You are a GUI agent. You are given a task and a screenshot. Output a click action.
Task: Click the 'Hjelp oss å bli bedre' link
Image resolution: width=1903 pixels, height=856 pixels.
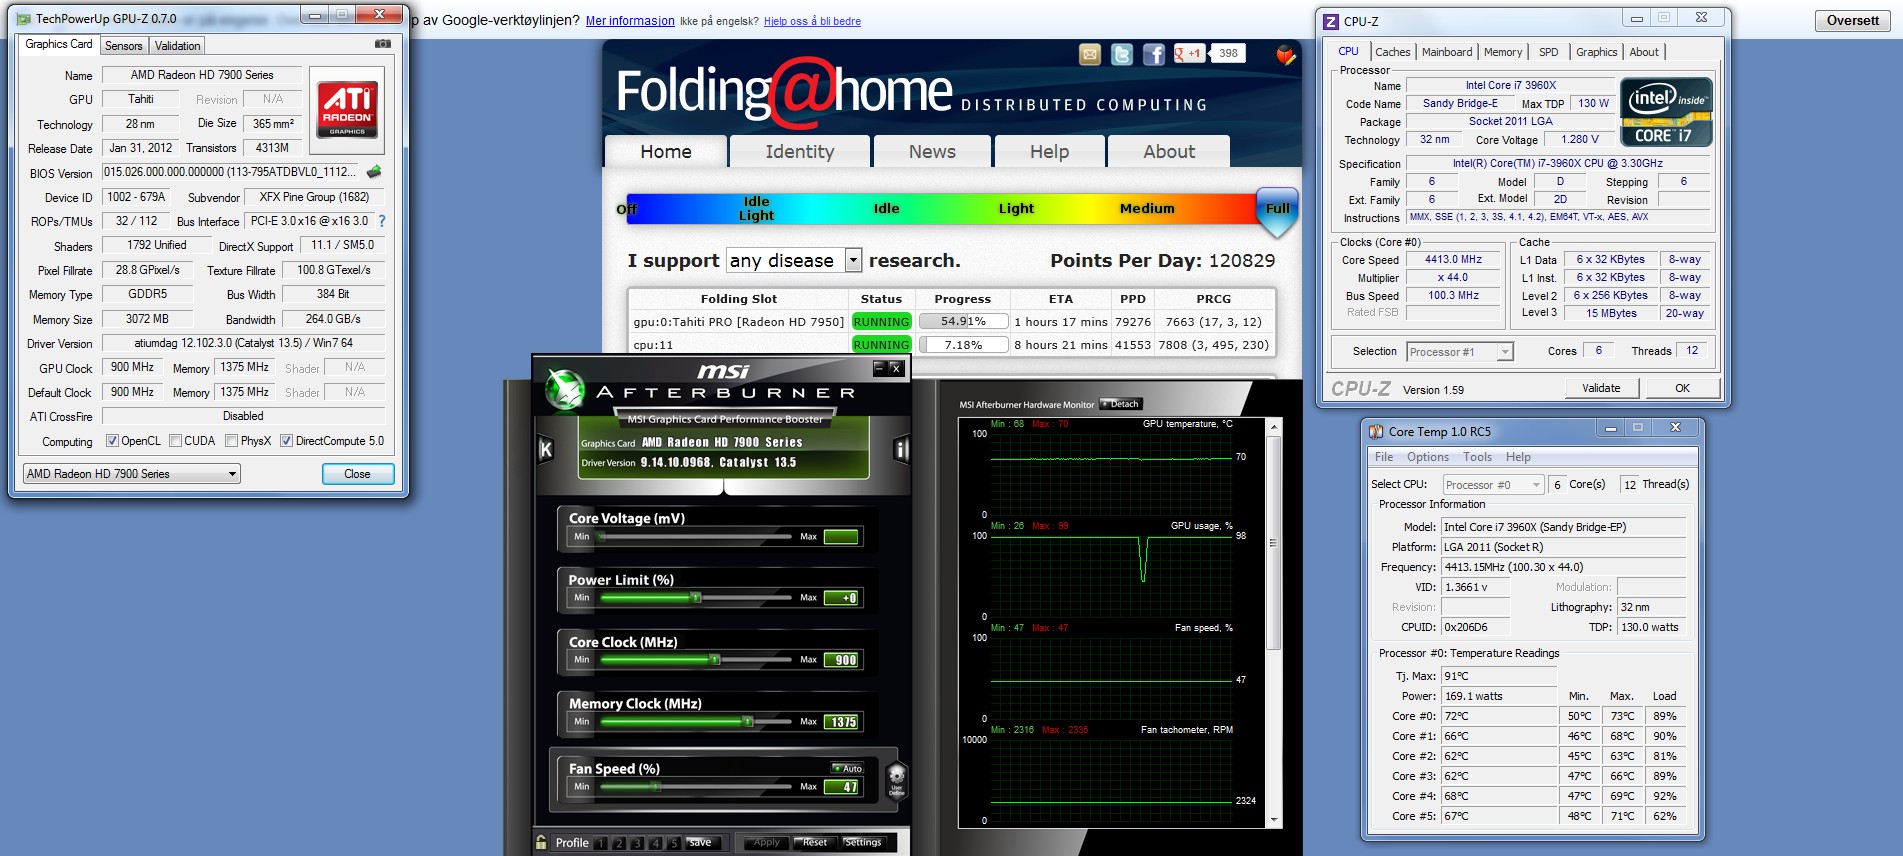(812, 21)
